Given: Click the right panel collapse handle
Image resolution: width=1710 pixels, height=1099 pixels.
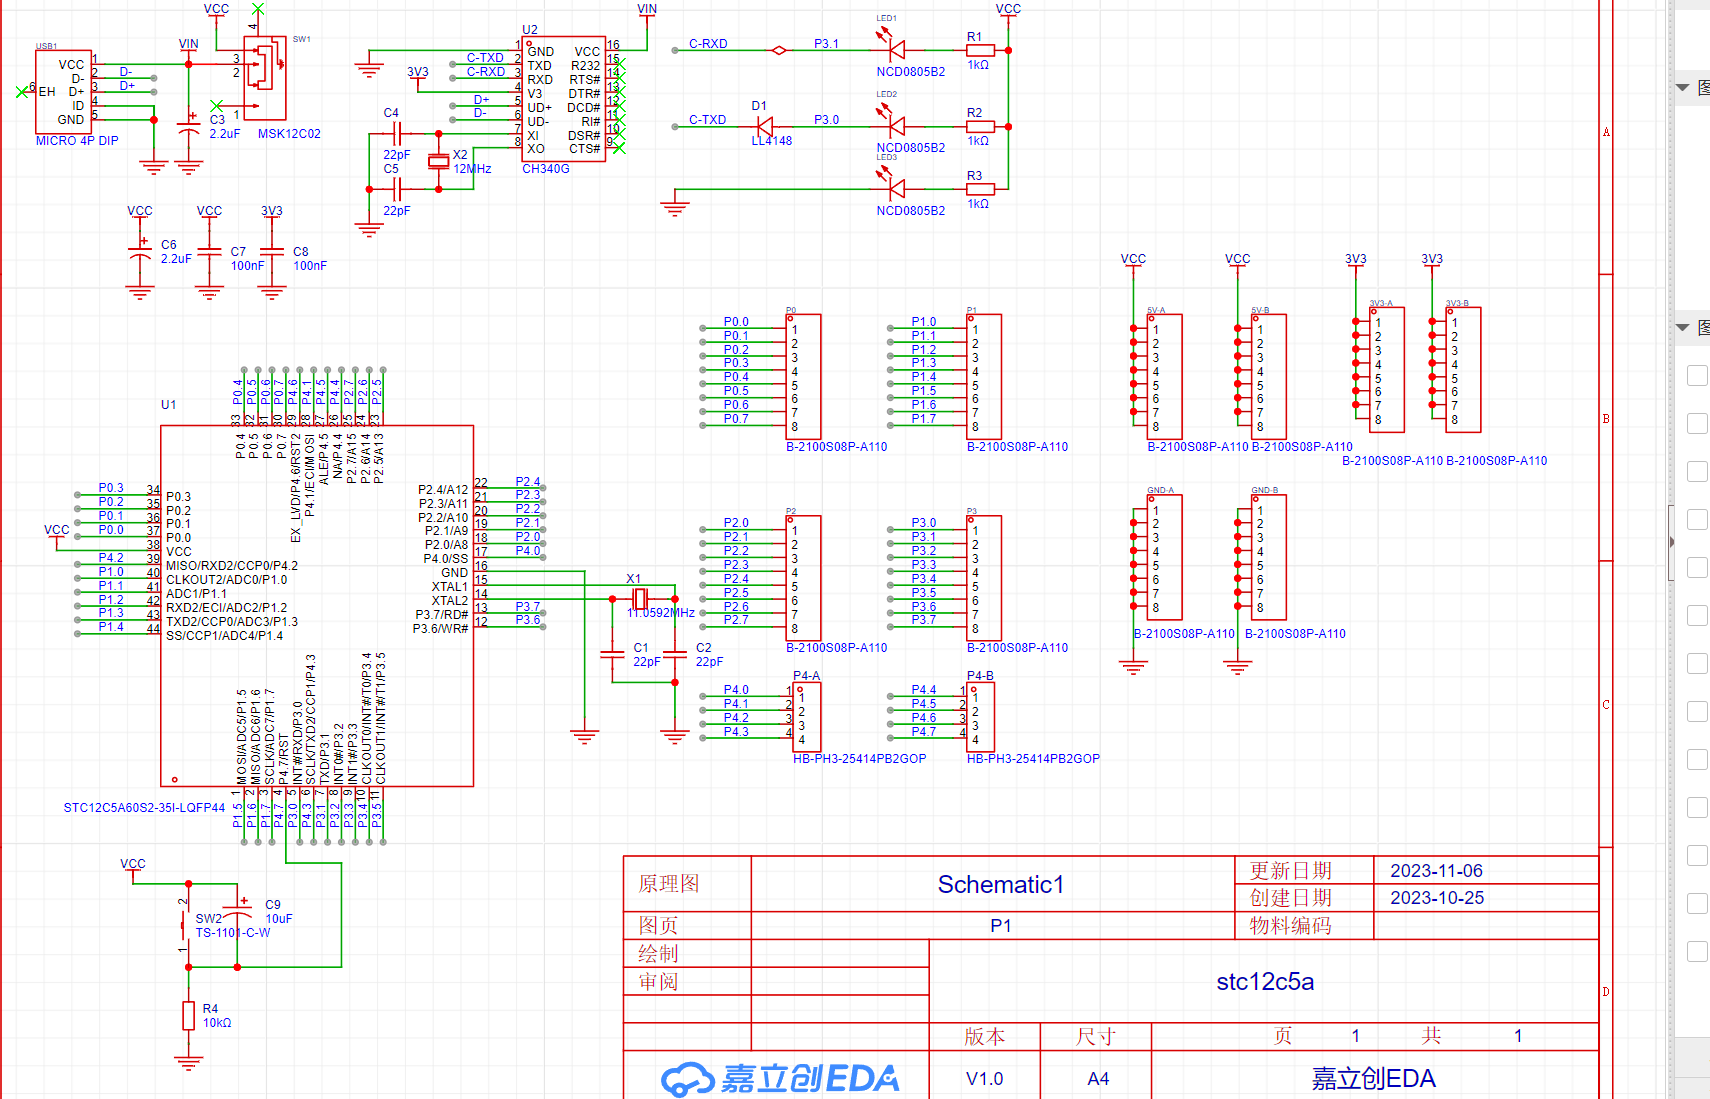Looking at the screenshot, I should [1671, 542].
